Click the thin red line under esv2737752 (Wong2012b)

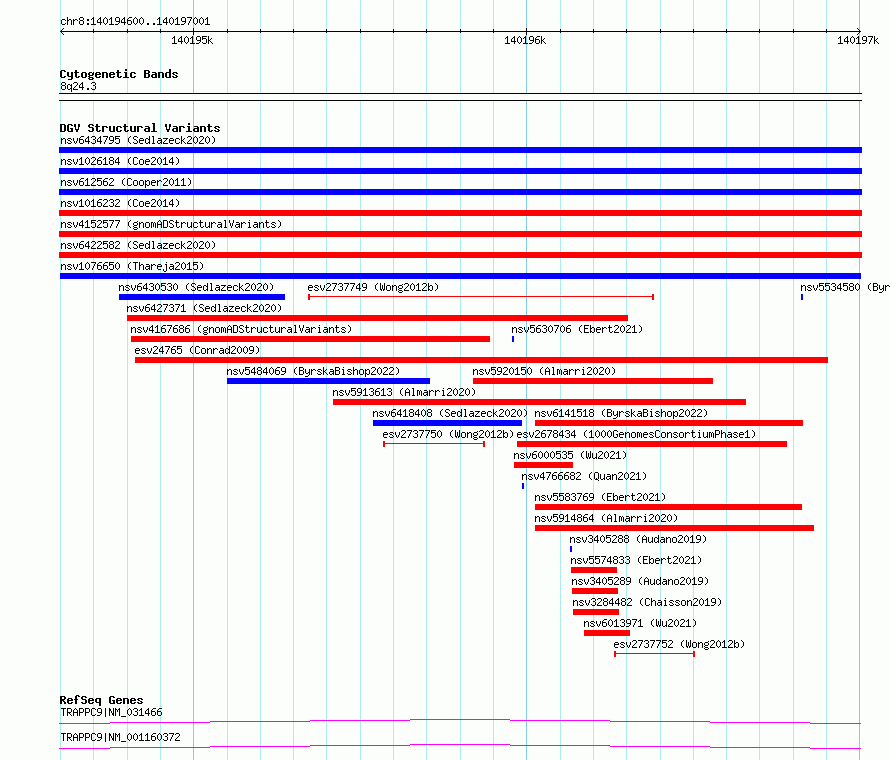(654, 654)
